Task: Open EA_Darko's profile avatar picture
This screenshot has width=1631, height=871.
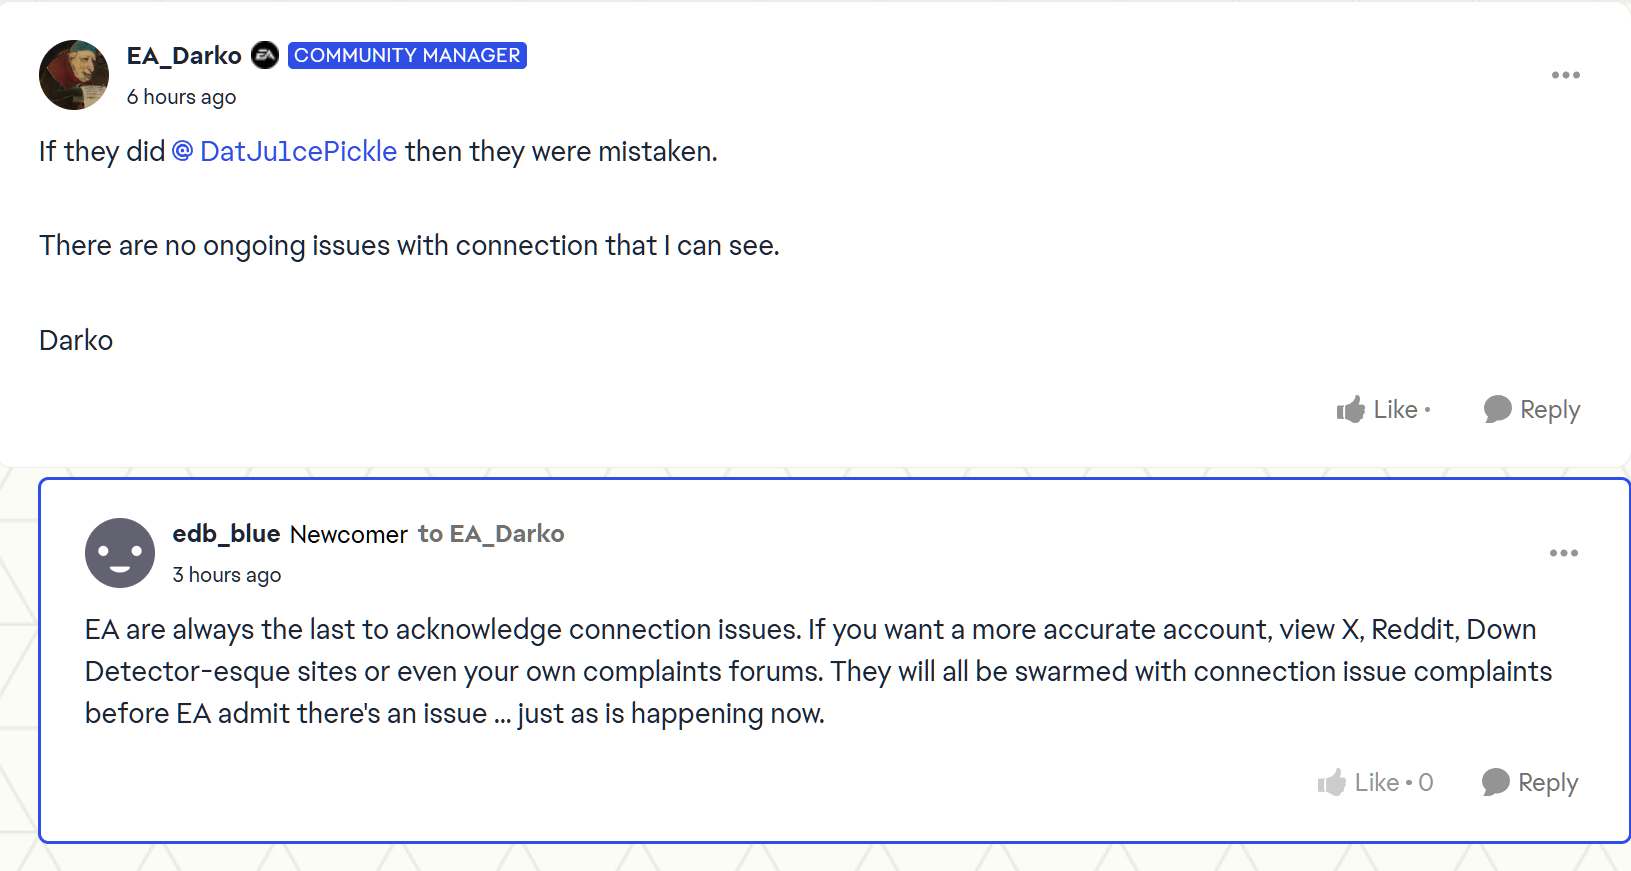Action: point(74,75)
